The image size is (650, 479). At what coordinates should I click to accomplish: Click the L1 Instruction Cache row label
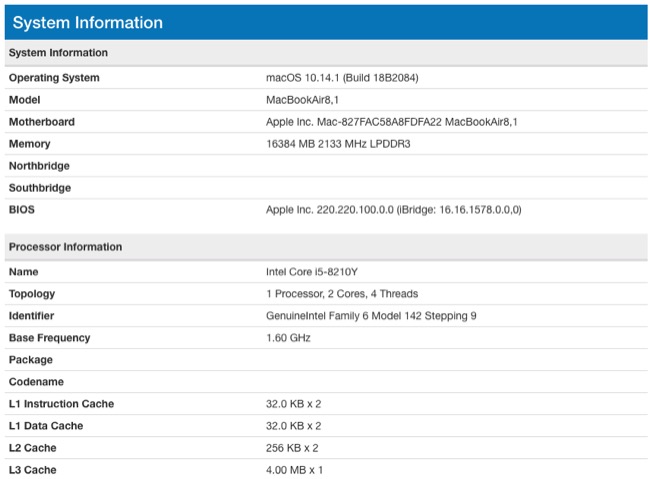pyautogui.click(x=61, y=404)
